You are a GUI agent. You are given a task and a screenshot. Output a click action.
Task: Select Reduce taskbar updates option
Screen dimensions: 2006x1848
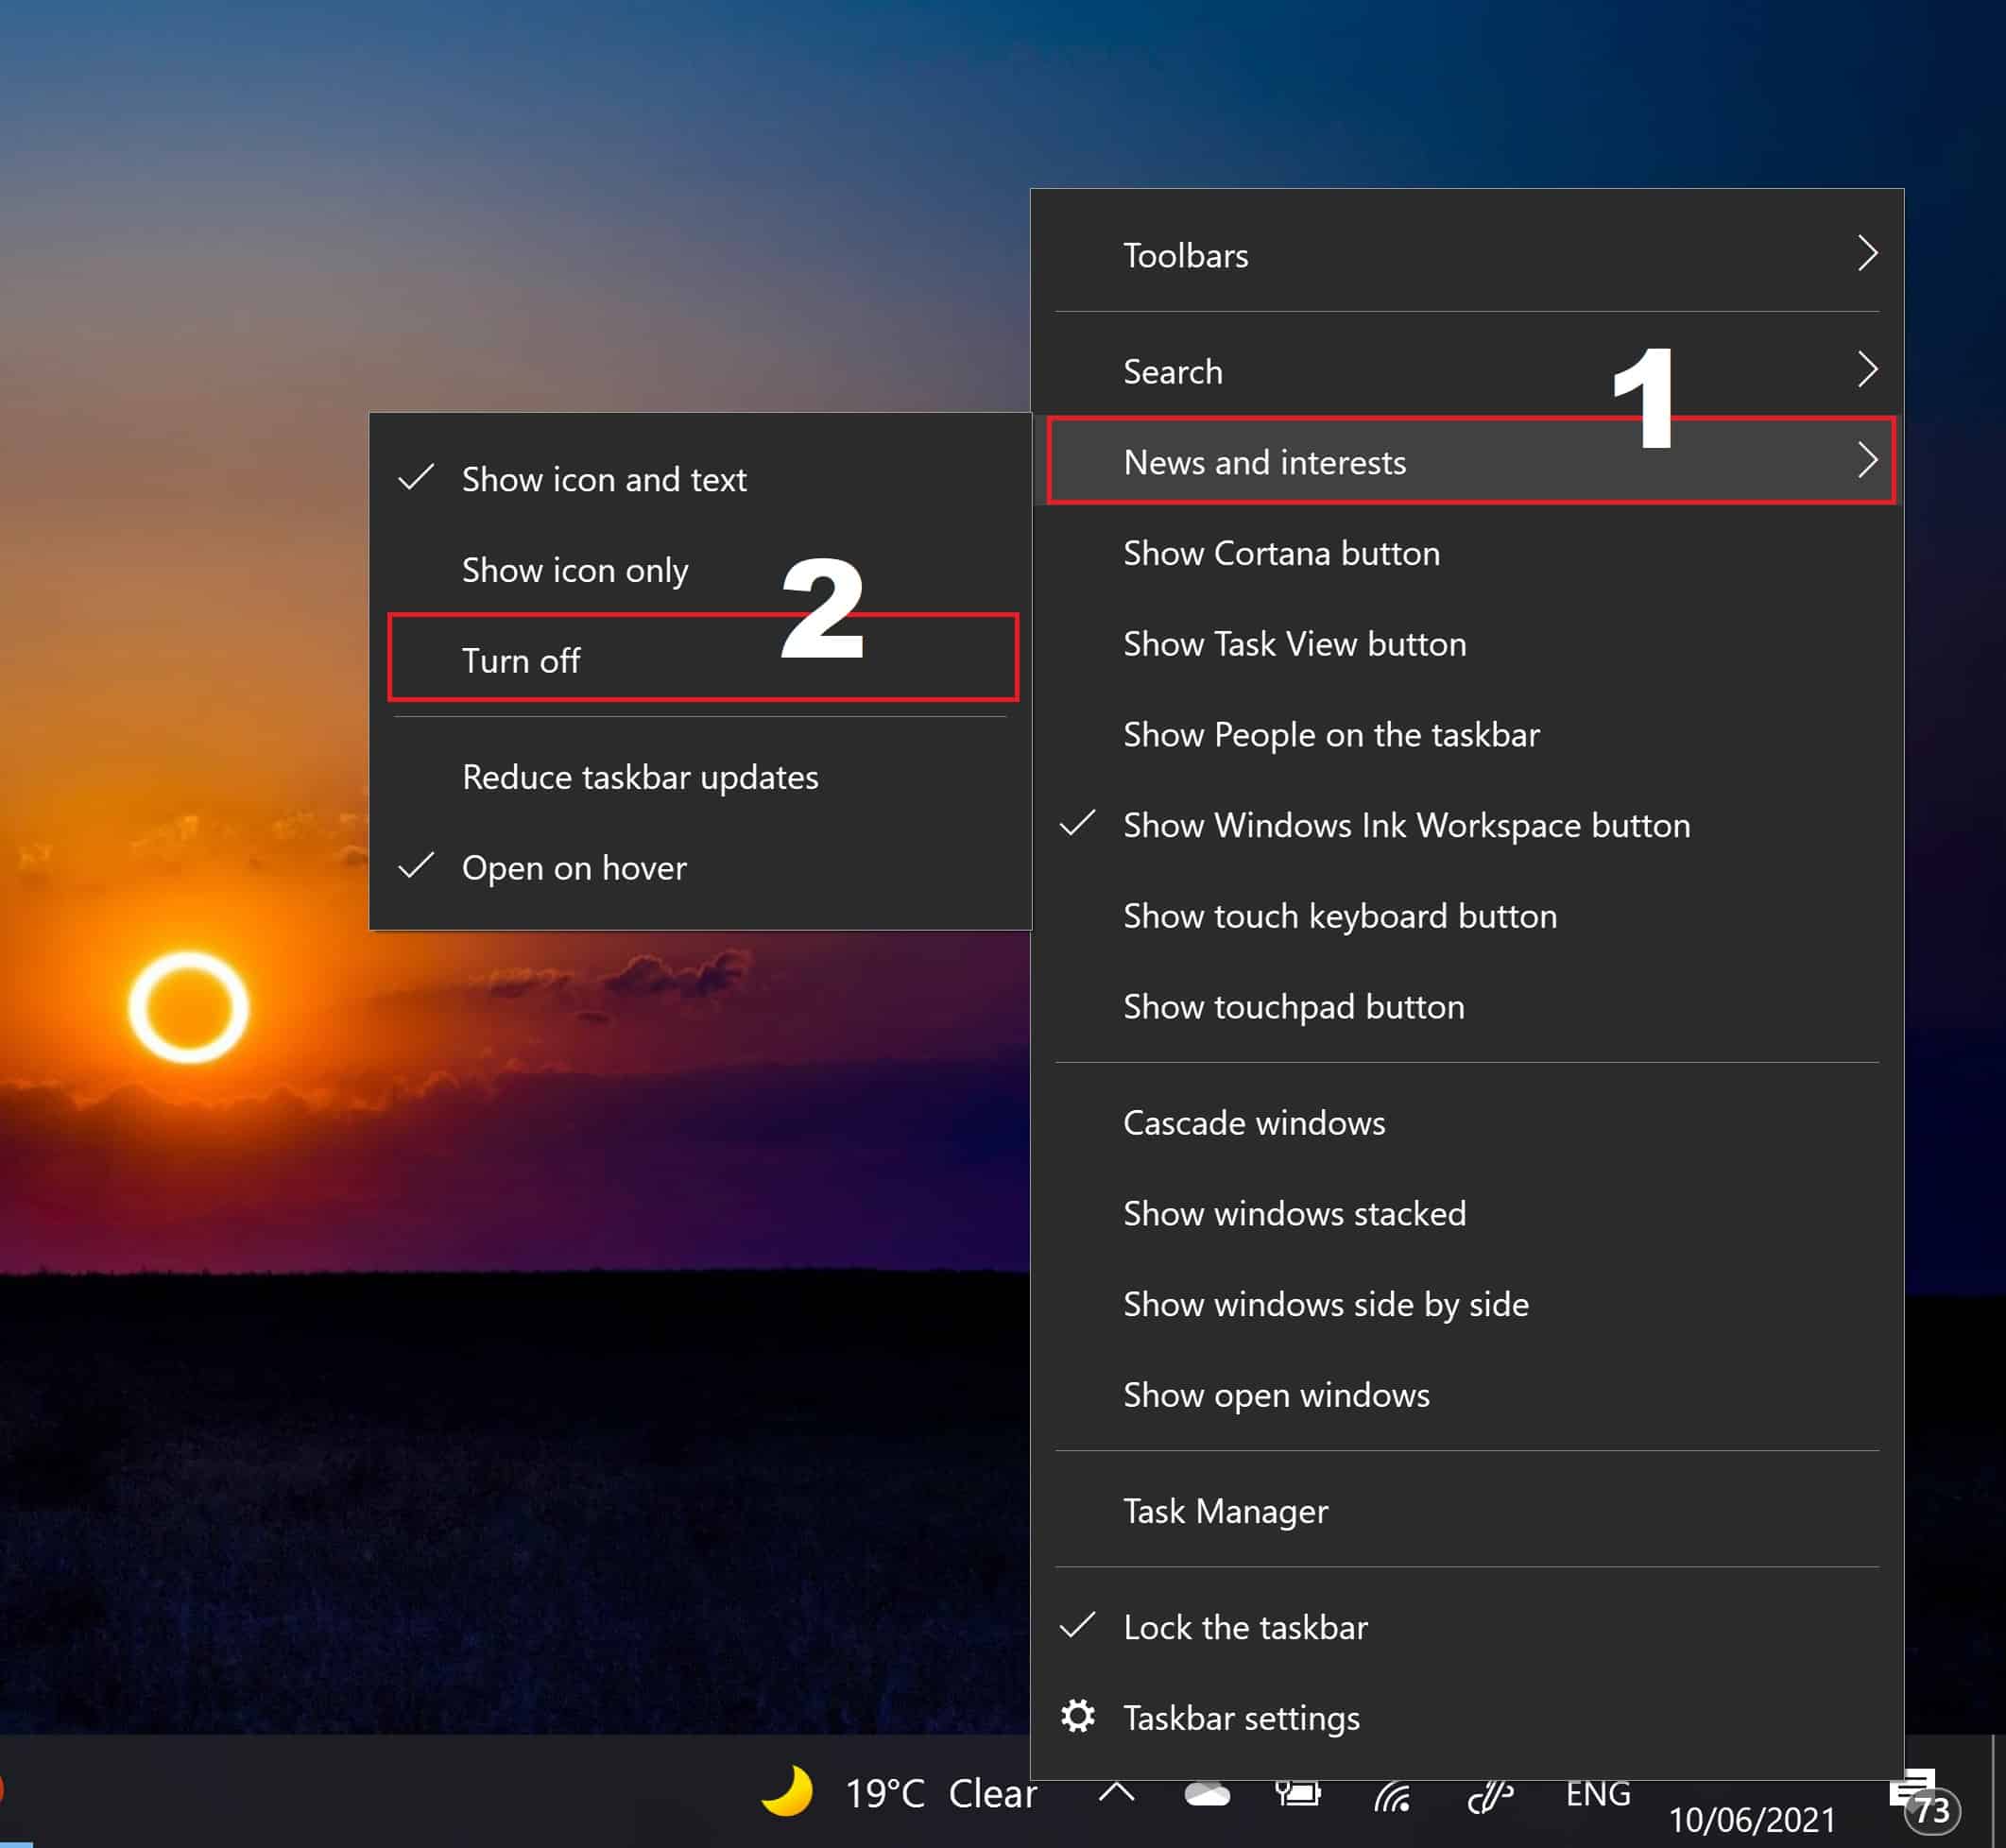point(643,776)
